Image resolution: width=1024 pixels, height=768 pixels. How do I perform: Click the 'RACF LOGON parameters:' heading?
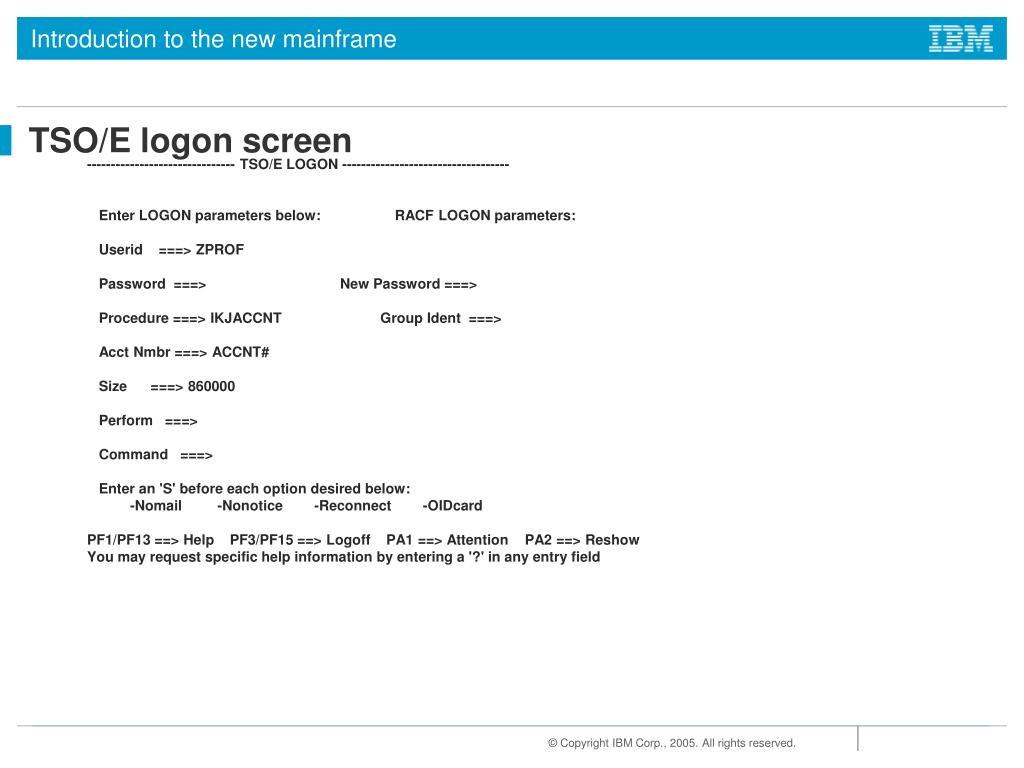[x=485, y=216]
